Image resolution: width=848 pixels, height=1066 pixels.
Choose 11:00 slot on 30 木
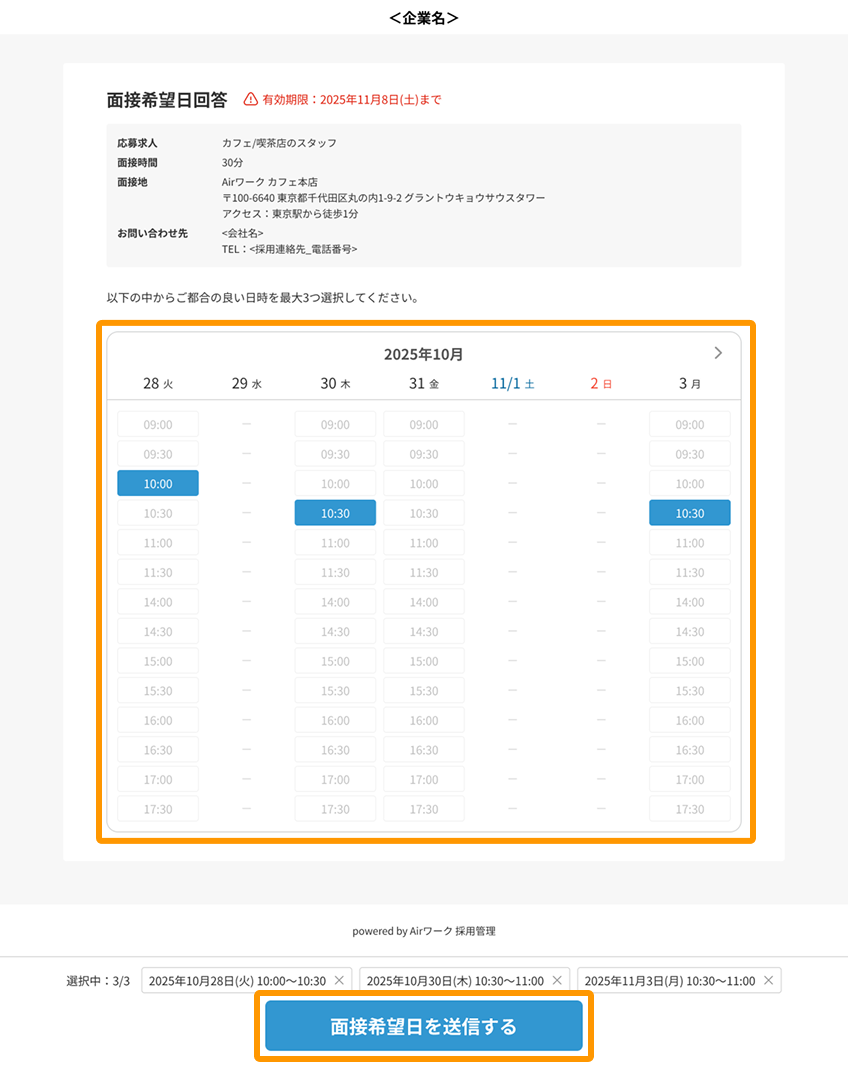pyautogui.click(x=335, y=543)
